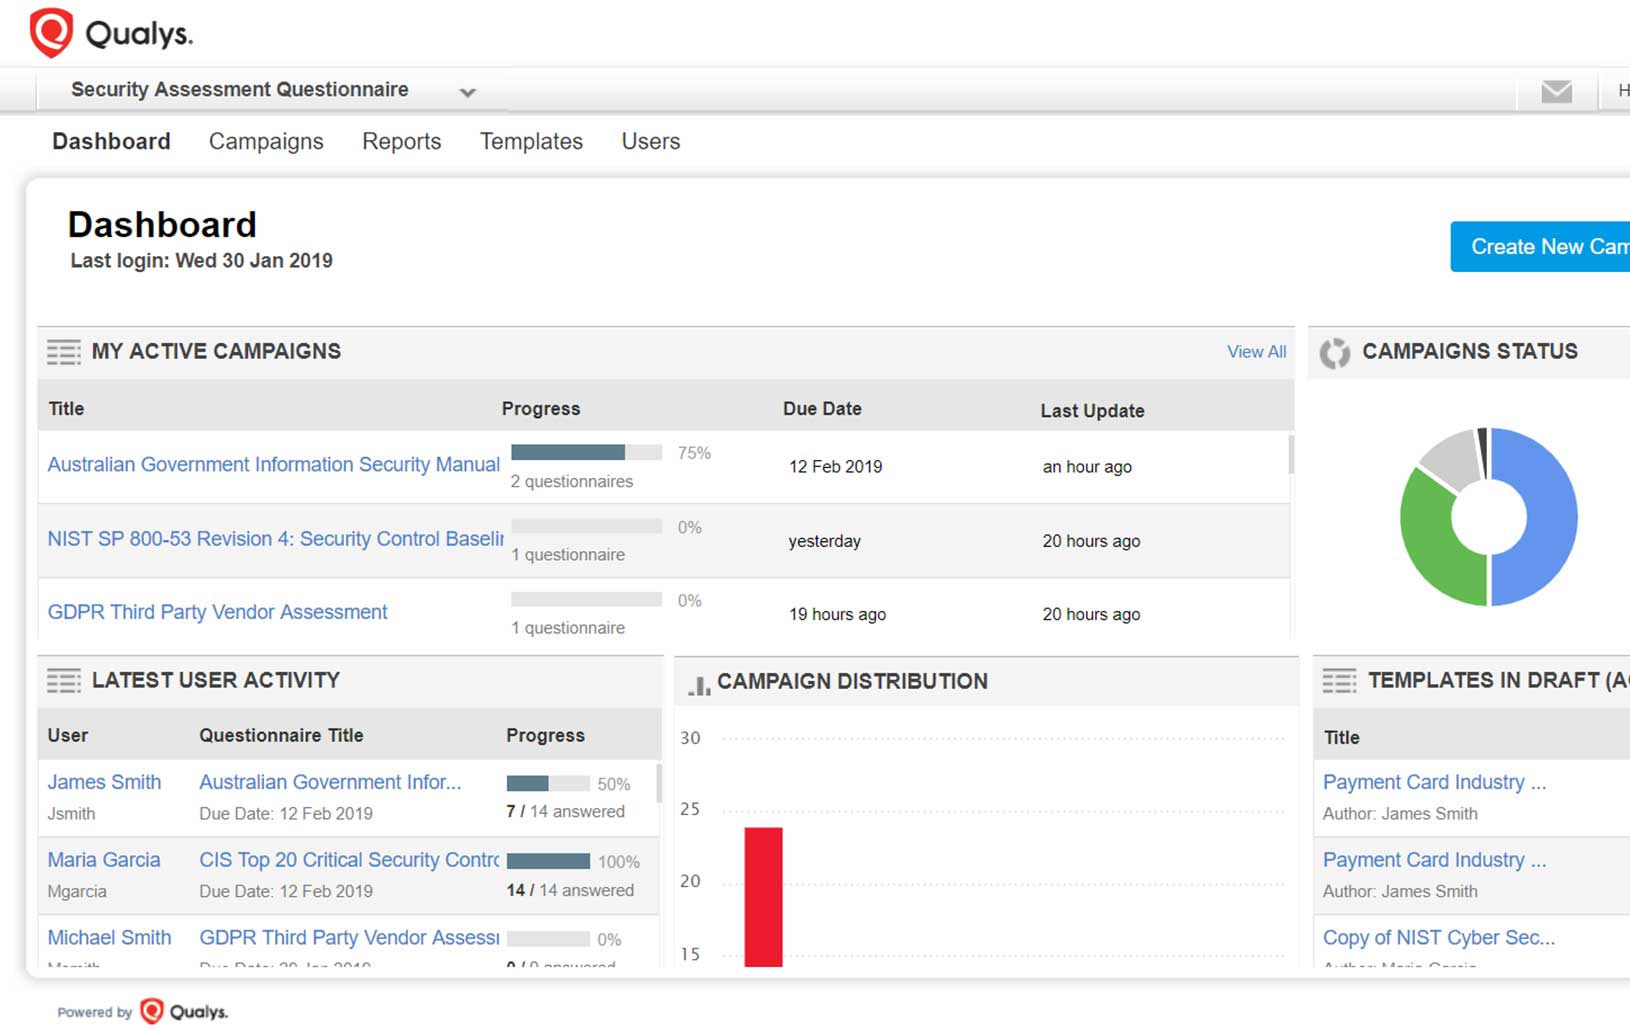Viewport: 1630px width, 1030px height.
Task: Open the mail envelope icon
Action: (x=1556, y=92)
